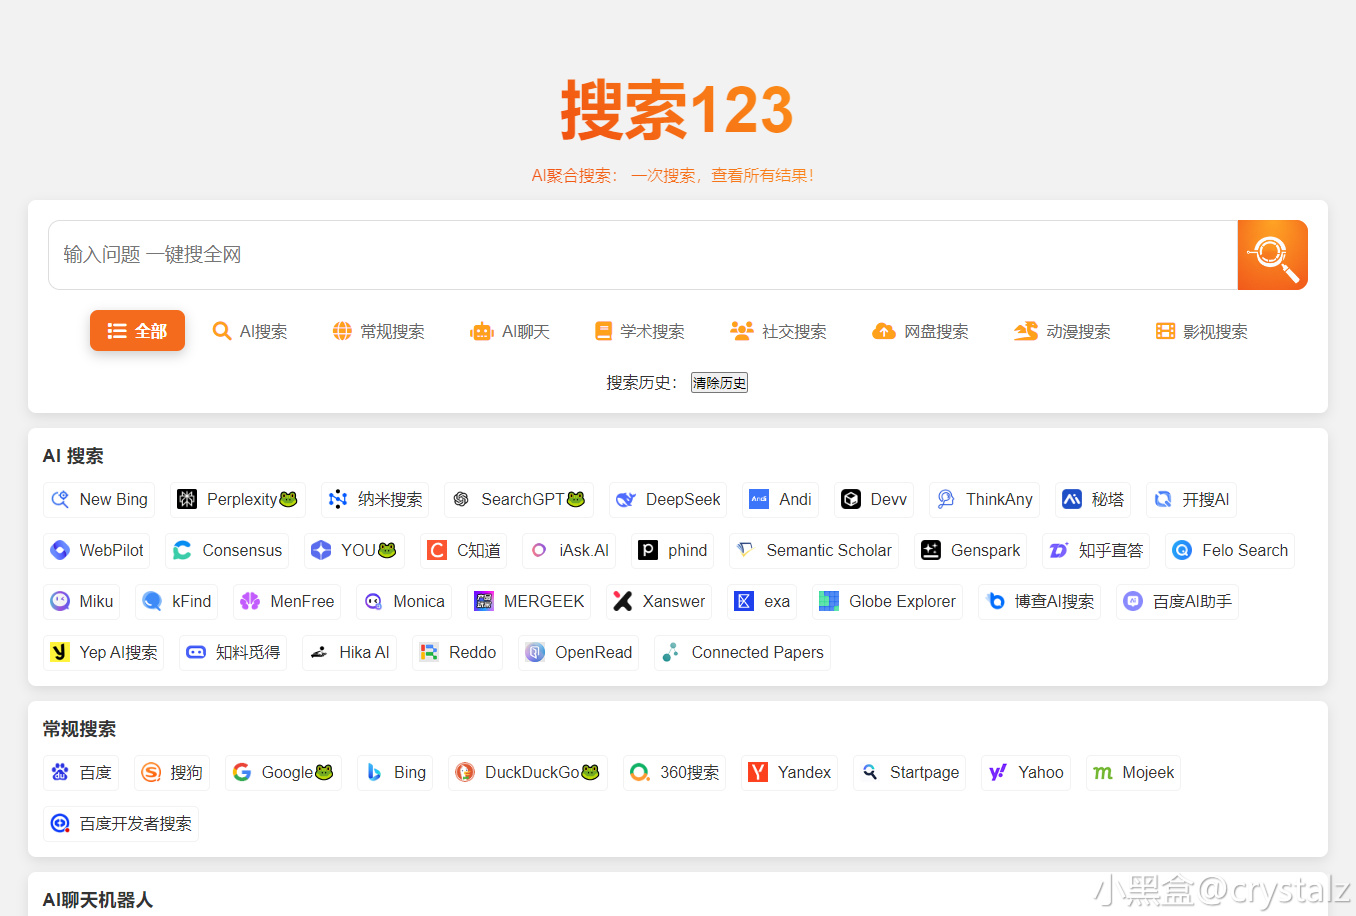Open the 百度AI助手 link

click(x=1177, y=601)
